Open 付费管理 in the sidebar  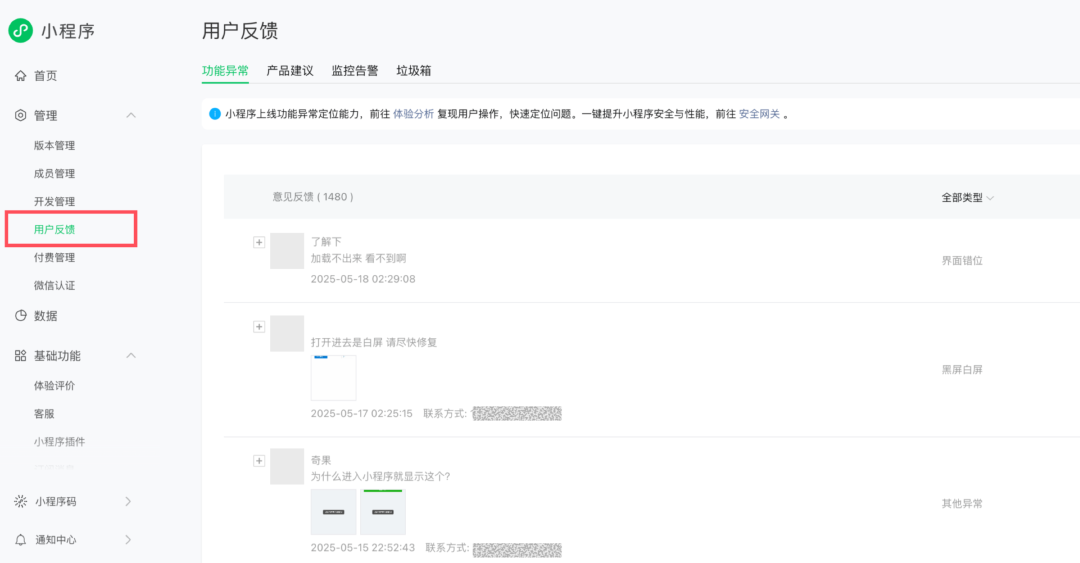click(54, 257)
